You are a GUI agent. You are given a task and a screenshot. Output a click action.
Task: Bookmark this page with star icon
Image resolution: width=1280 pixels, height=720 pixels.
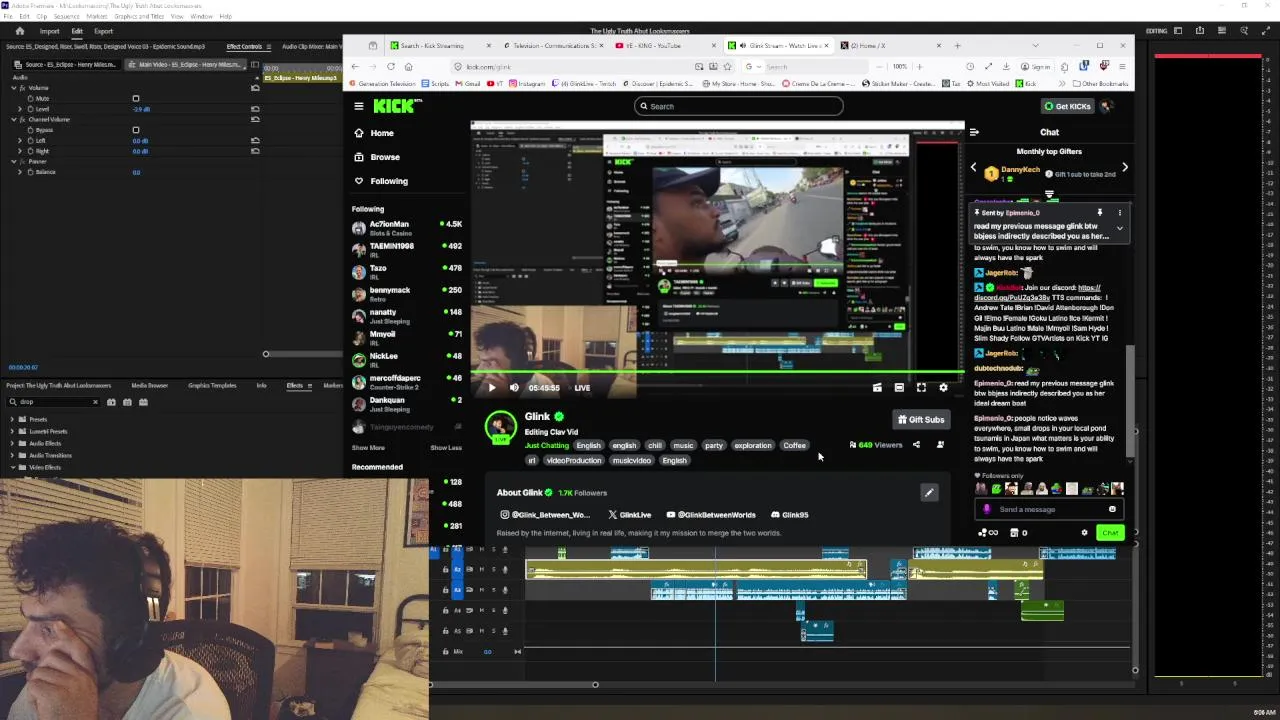point(727,67)
